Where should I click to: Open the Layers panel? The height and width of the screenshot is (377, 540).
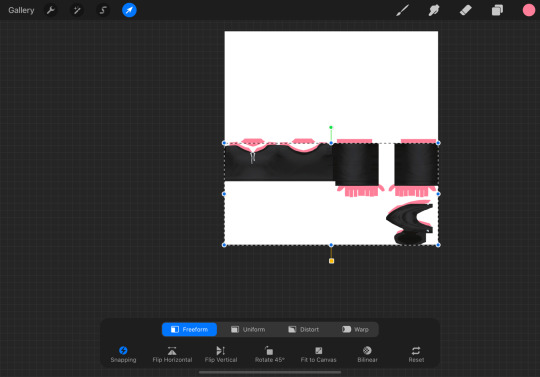(x=497, y=10)
